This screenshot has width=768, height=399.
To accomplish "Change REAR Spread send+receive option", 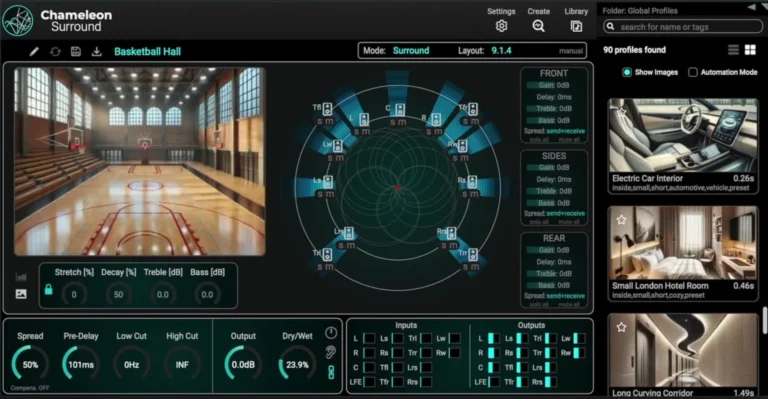I will pos(565,296).
